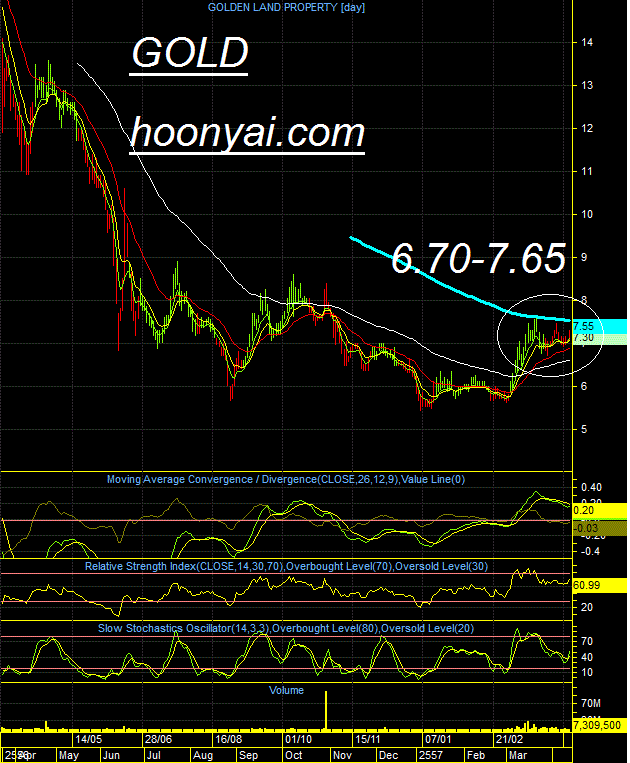Select the 0.40 label on the MACD axis
The image size is (630, 763).
591,487
